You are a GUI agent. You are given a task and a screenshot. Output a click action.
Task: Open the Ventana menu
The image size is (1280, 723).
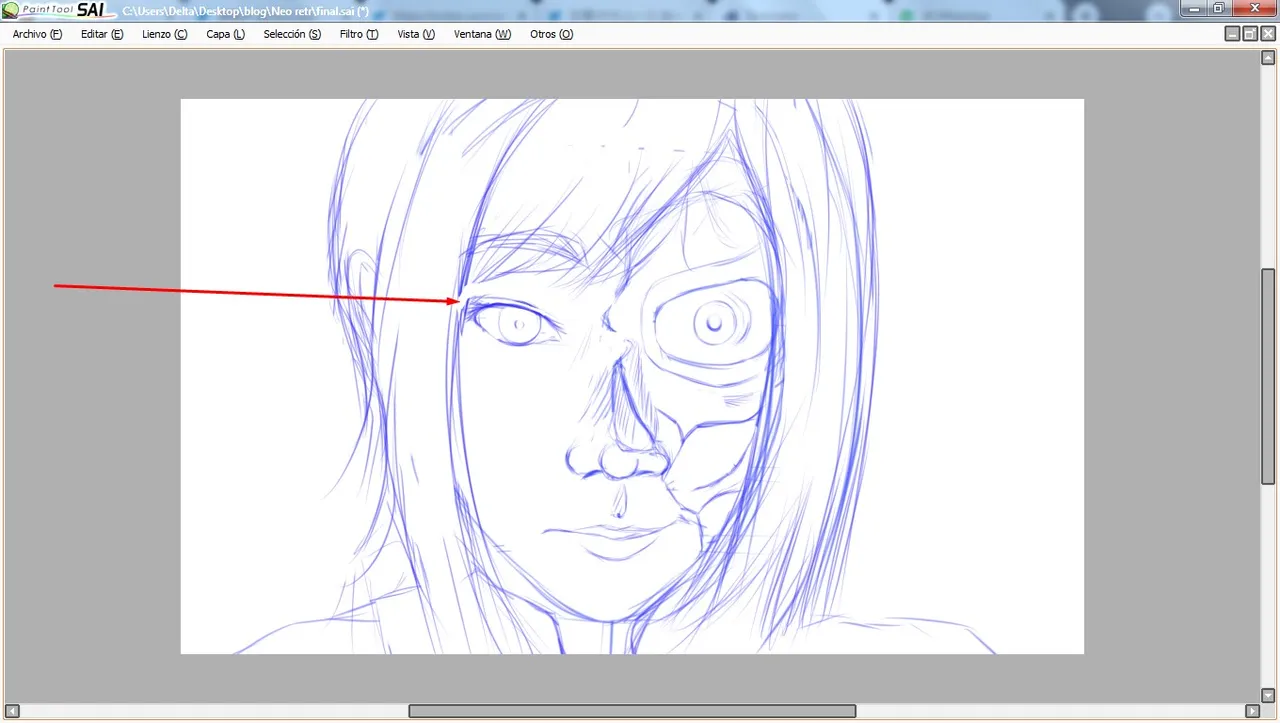pyautogui.click(x=482, y=34)
